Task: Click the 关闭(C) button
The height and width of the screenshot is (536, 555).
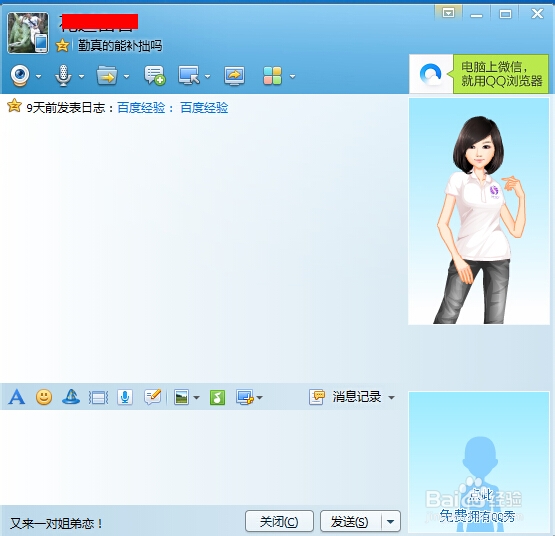Action: (279, 521)
